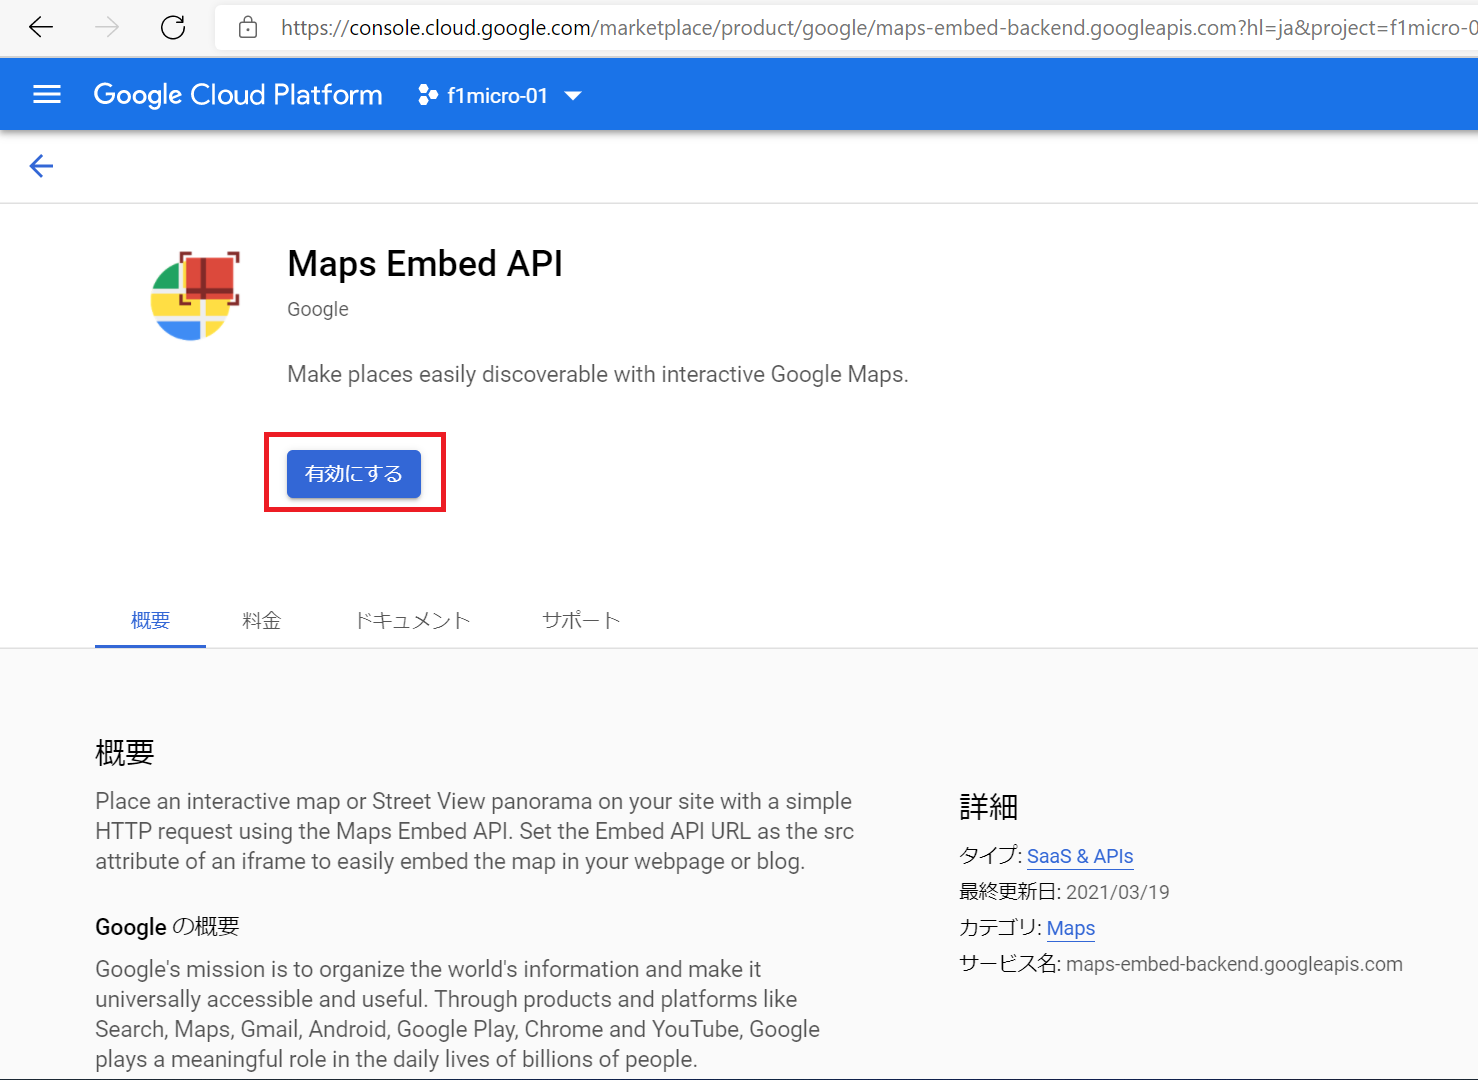Click the Maps Embed API title
Image resolution: width=1478 pixels, height=1080 pixels.
(x=425, y=264)
